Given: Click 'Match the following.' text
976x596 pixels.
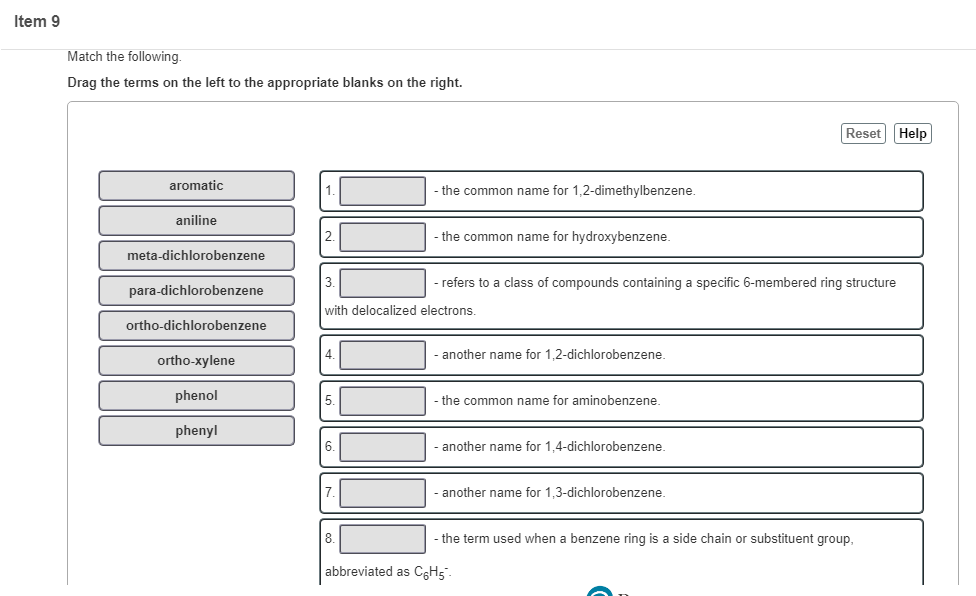Looking at the screenshot, I should [124, 57].
